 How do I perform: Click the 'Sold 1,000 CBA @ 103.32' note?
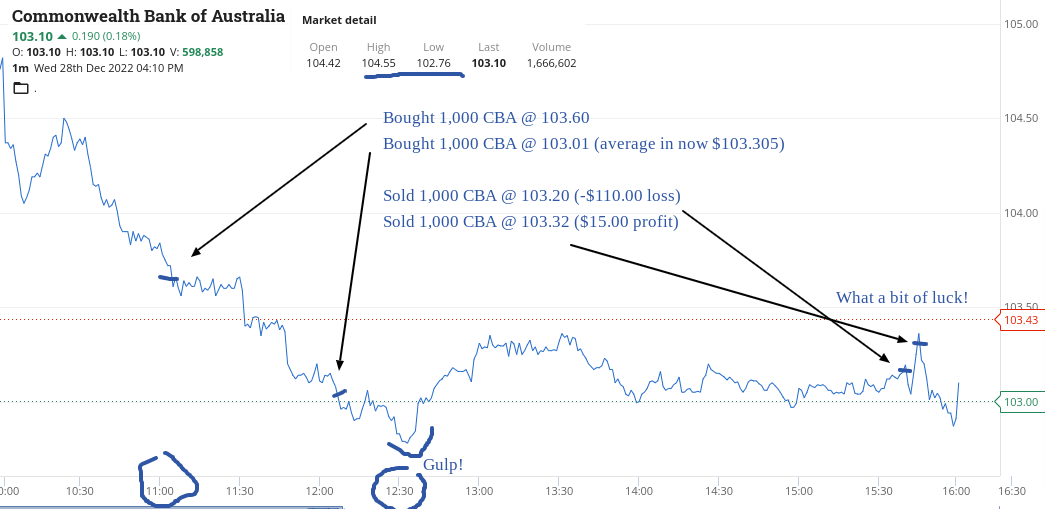(530, 221)
